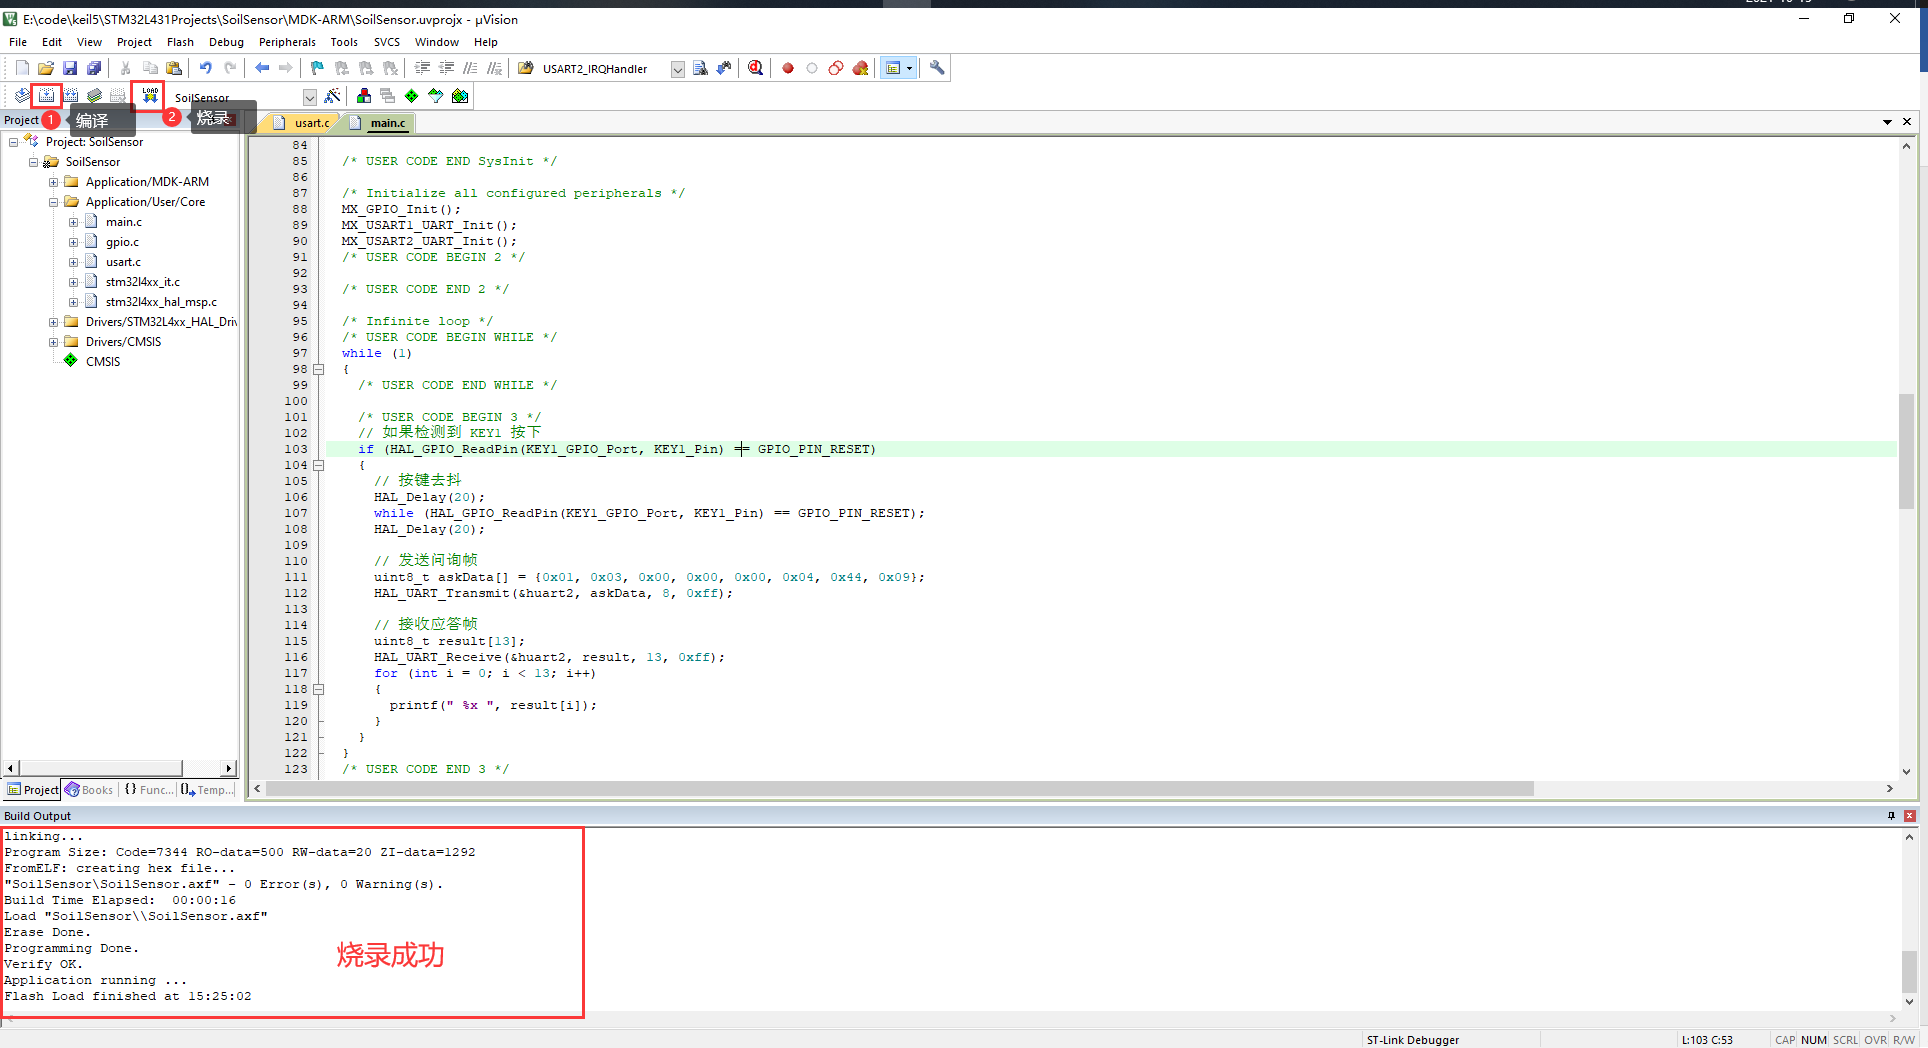The image size is (1928, 1048).
Task: Start the debug session icon
Action: [755, 68]
